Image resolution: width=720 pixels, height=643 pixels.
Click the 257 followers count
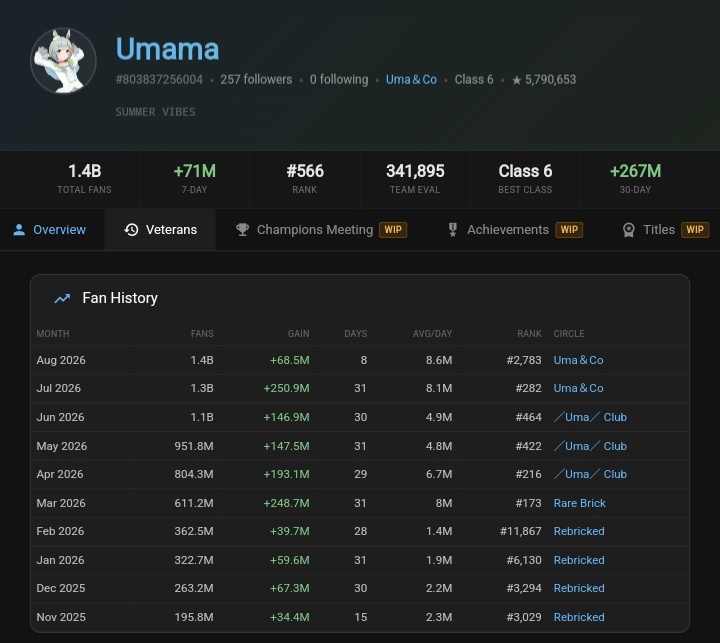tap(256, 80)
